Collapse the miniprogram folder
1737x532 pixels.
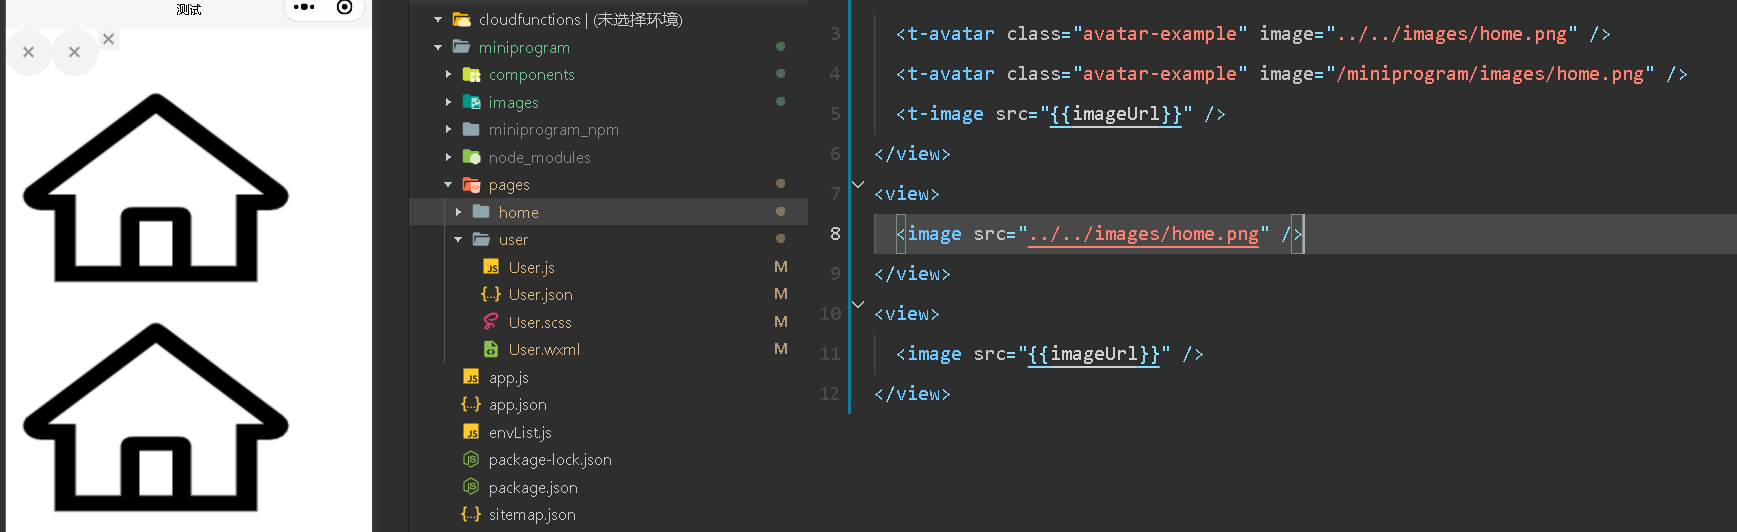[x=438, y=47]
